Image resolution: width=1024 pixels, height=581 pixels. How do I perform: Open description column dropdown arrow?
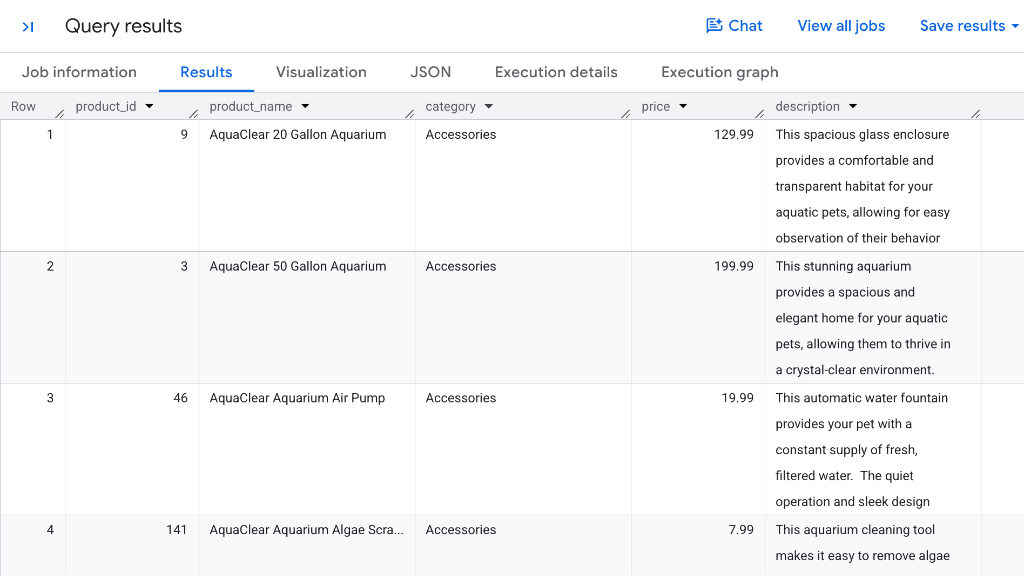click(853, 106)
